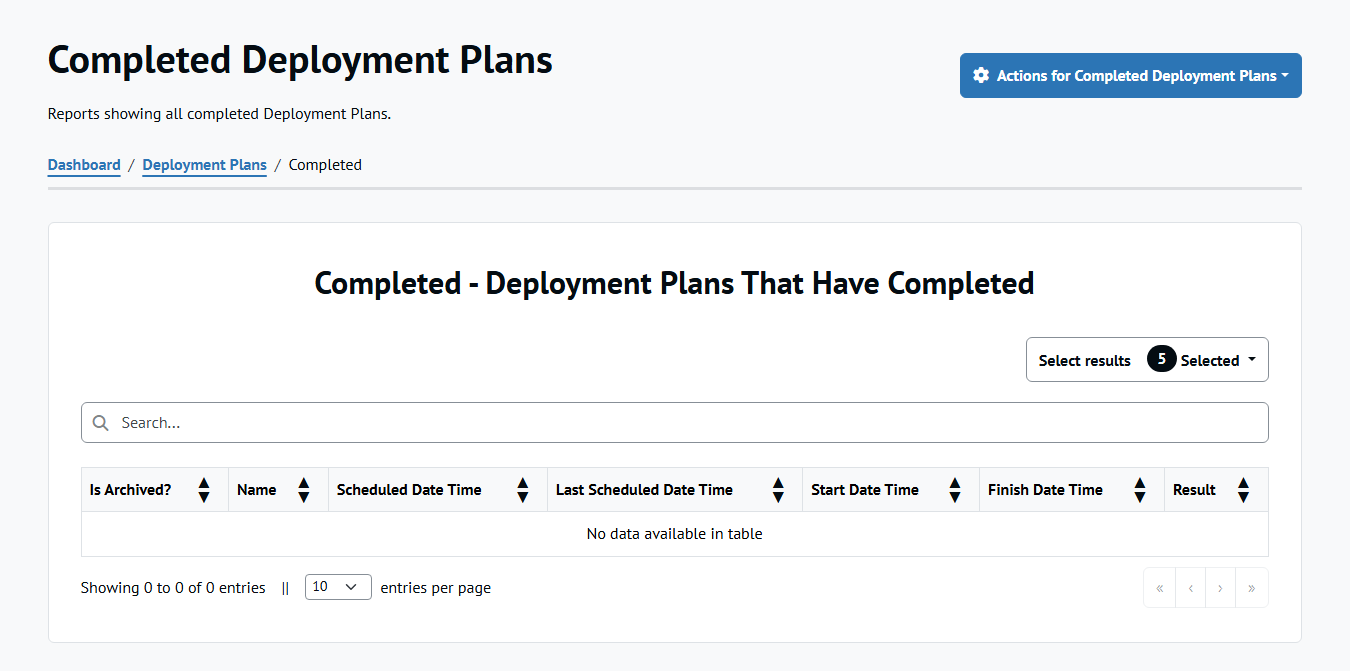Open the entries per page dropdown
The height and width of the screenshot is (671, 1350).
338,587
